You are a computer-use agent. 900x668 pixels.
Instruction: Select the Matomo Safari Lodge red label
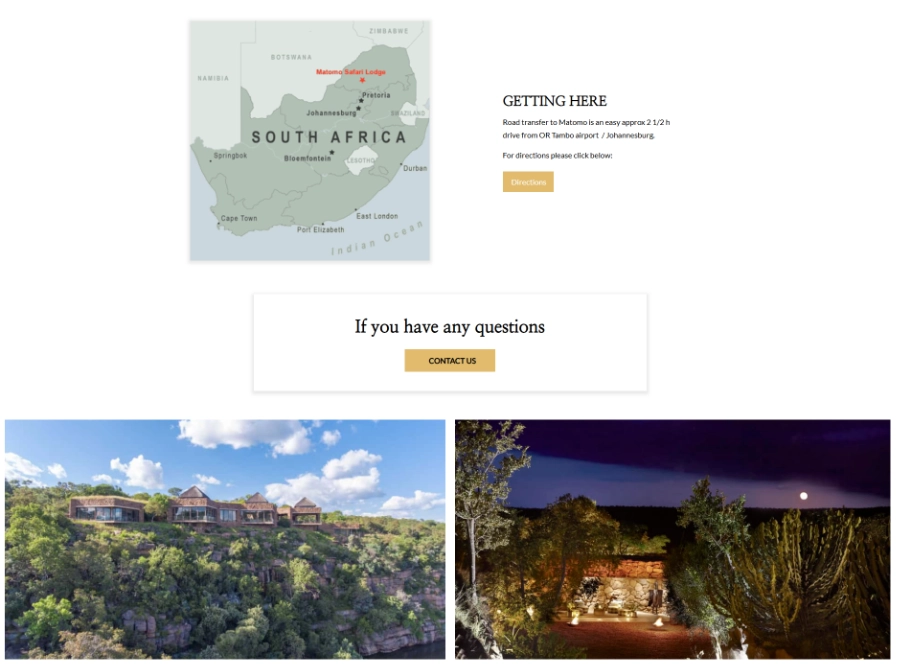[x=351, y=72]
